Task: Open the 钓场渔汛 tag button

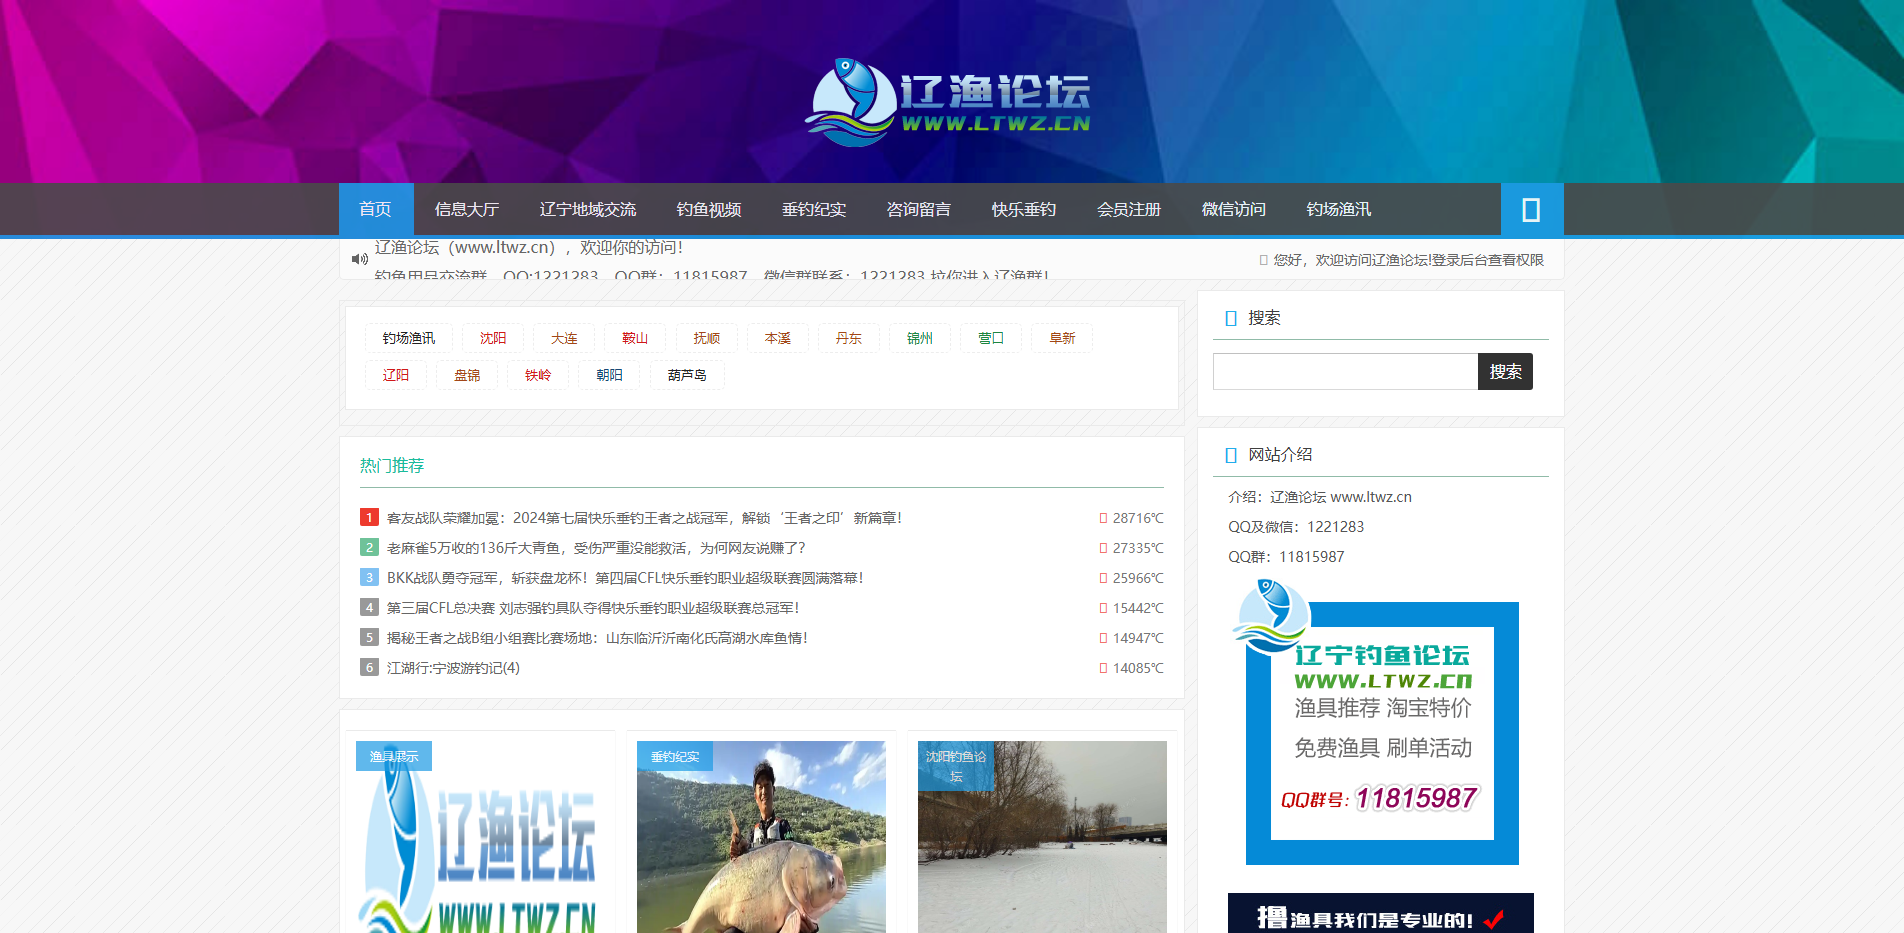Action: (x=407, y=338)
